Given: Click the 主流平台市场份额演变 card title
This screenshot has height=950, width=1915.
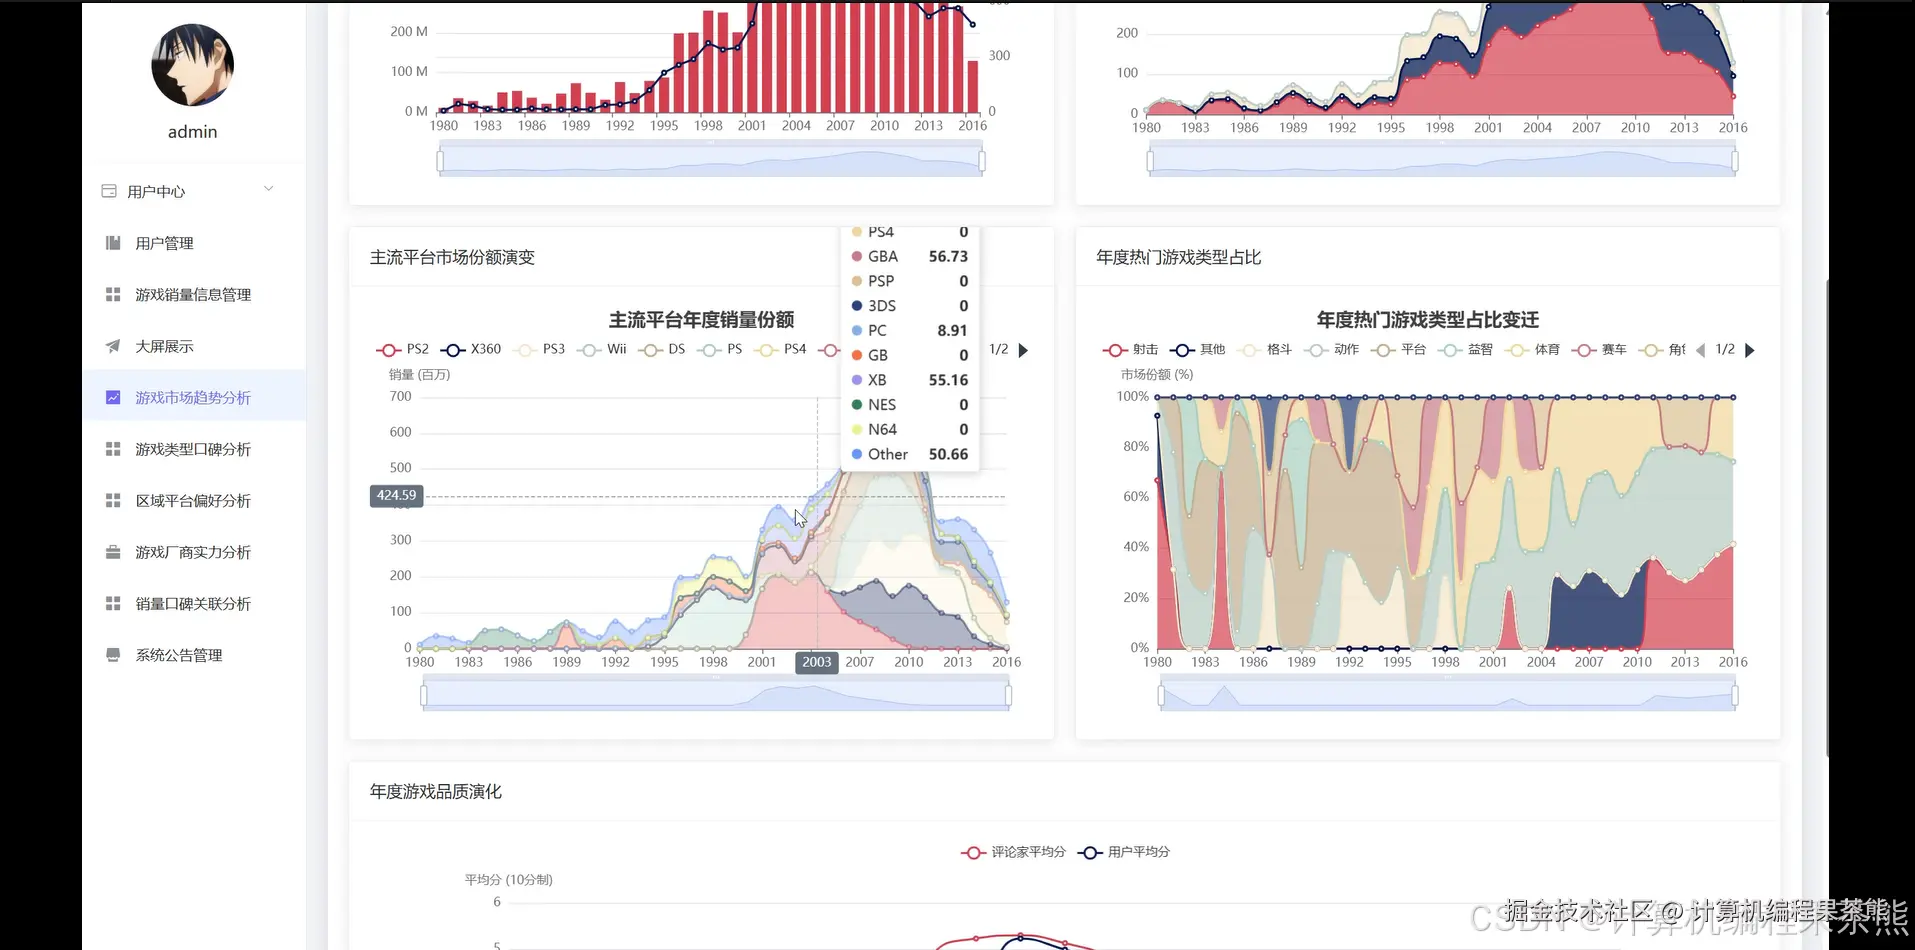Looking at the screenshot, I should 452,257.
